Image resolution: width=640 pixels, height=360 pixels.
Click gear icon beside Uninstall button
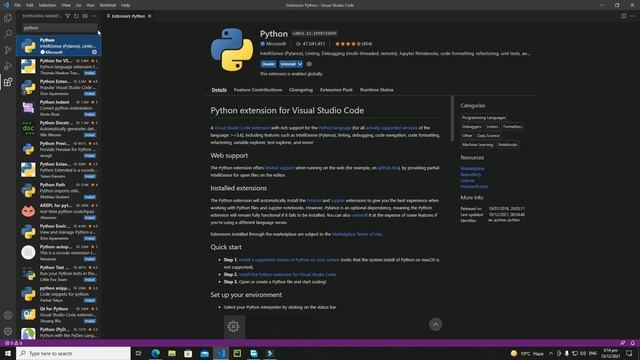[x=309, y=64]
